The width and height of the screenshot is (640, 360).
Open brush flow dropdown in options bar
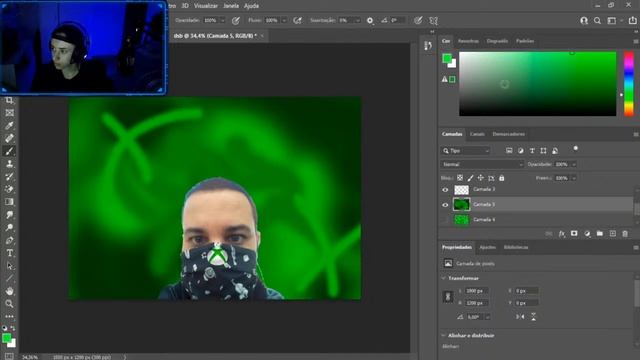coord(284,20)
